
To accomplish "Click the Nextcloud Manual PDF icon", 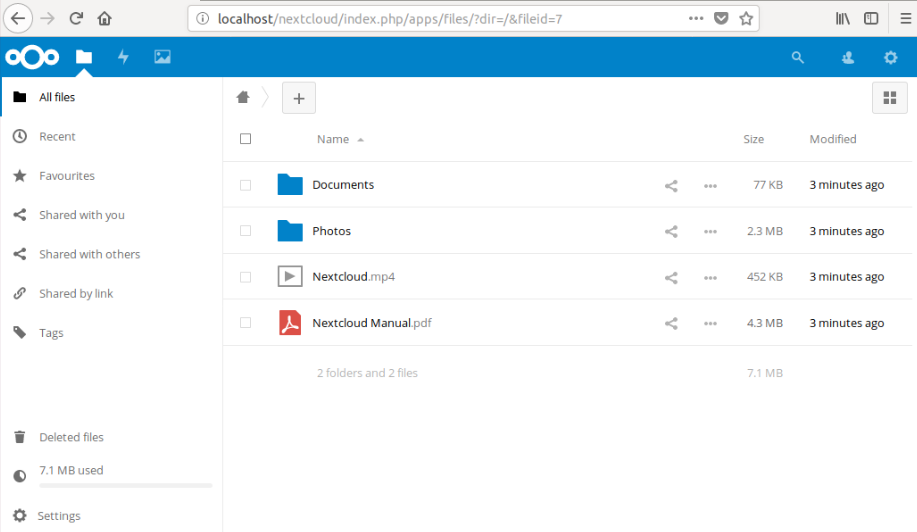I will pyautogui.click(x=290, y=322).
